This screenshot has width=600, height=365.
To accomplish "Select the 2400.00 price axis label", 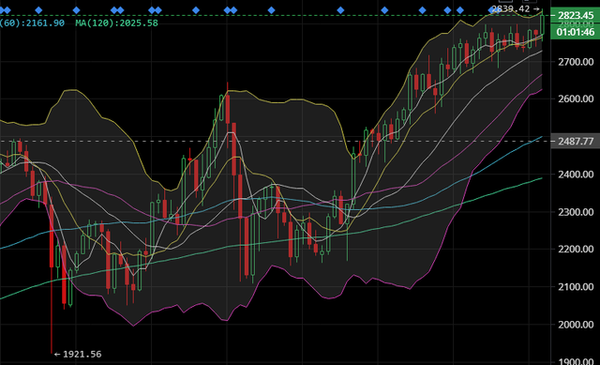I will [x=576, y=174].
